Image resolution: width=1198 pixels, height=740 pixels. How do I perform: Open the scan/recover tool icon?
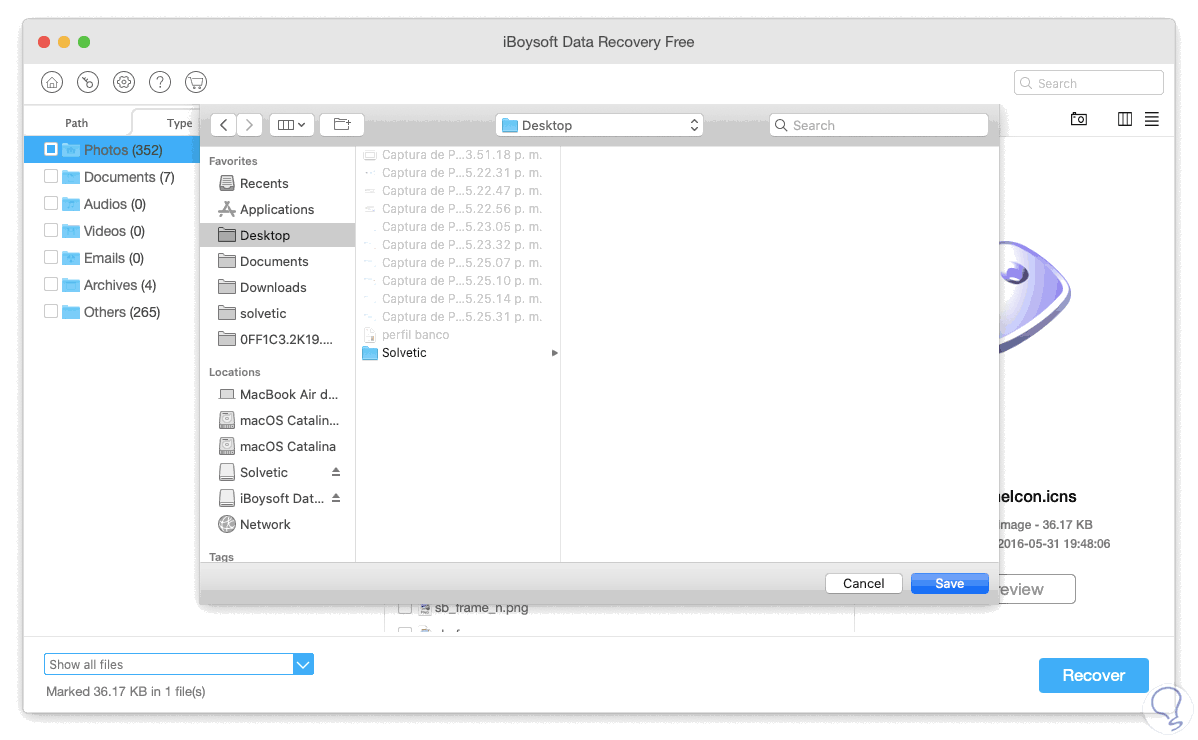88,82
